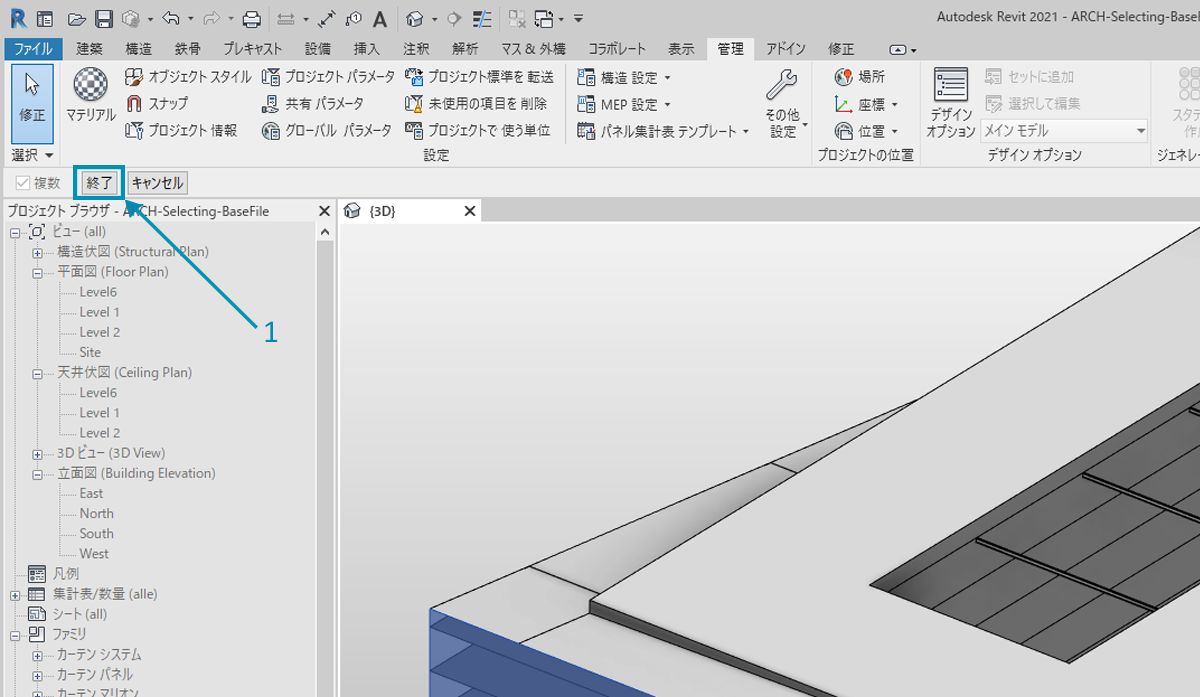Image resolution: width=1200 pixels, height=697 pixels.
Task: Open Customize Quick Access Toolbar arrow
Action: point(579,19)
